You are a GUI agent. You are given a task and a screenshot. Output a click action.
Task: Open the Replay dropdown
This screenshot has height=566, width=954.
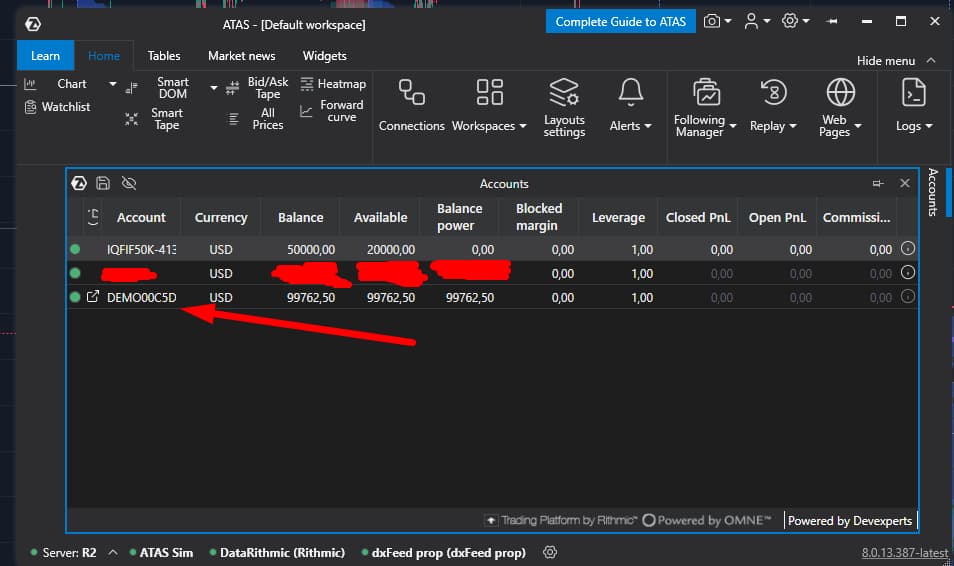click(773, 105)
